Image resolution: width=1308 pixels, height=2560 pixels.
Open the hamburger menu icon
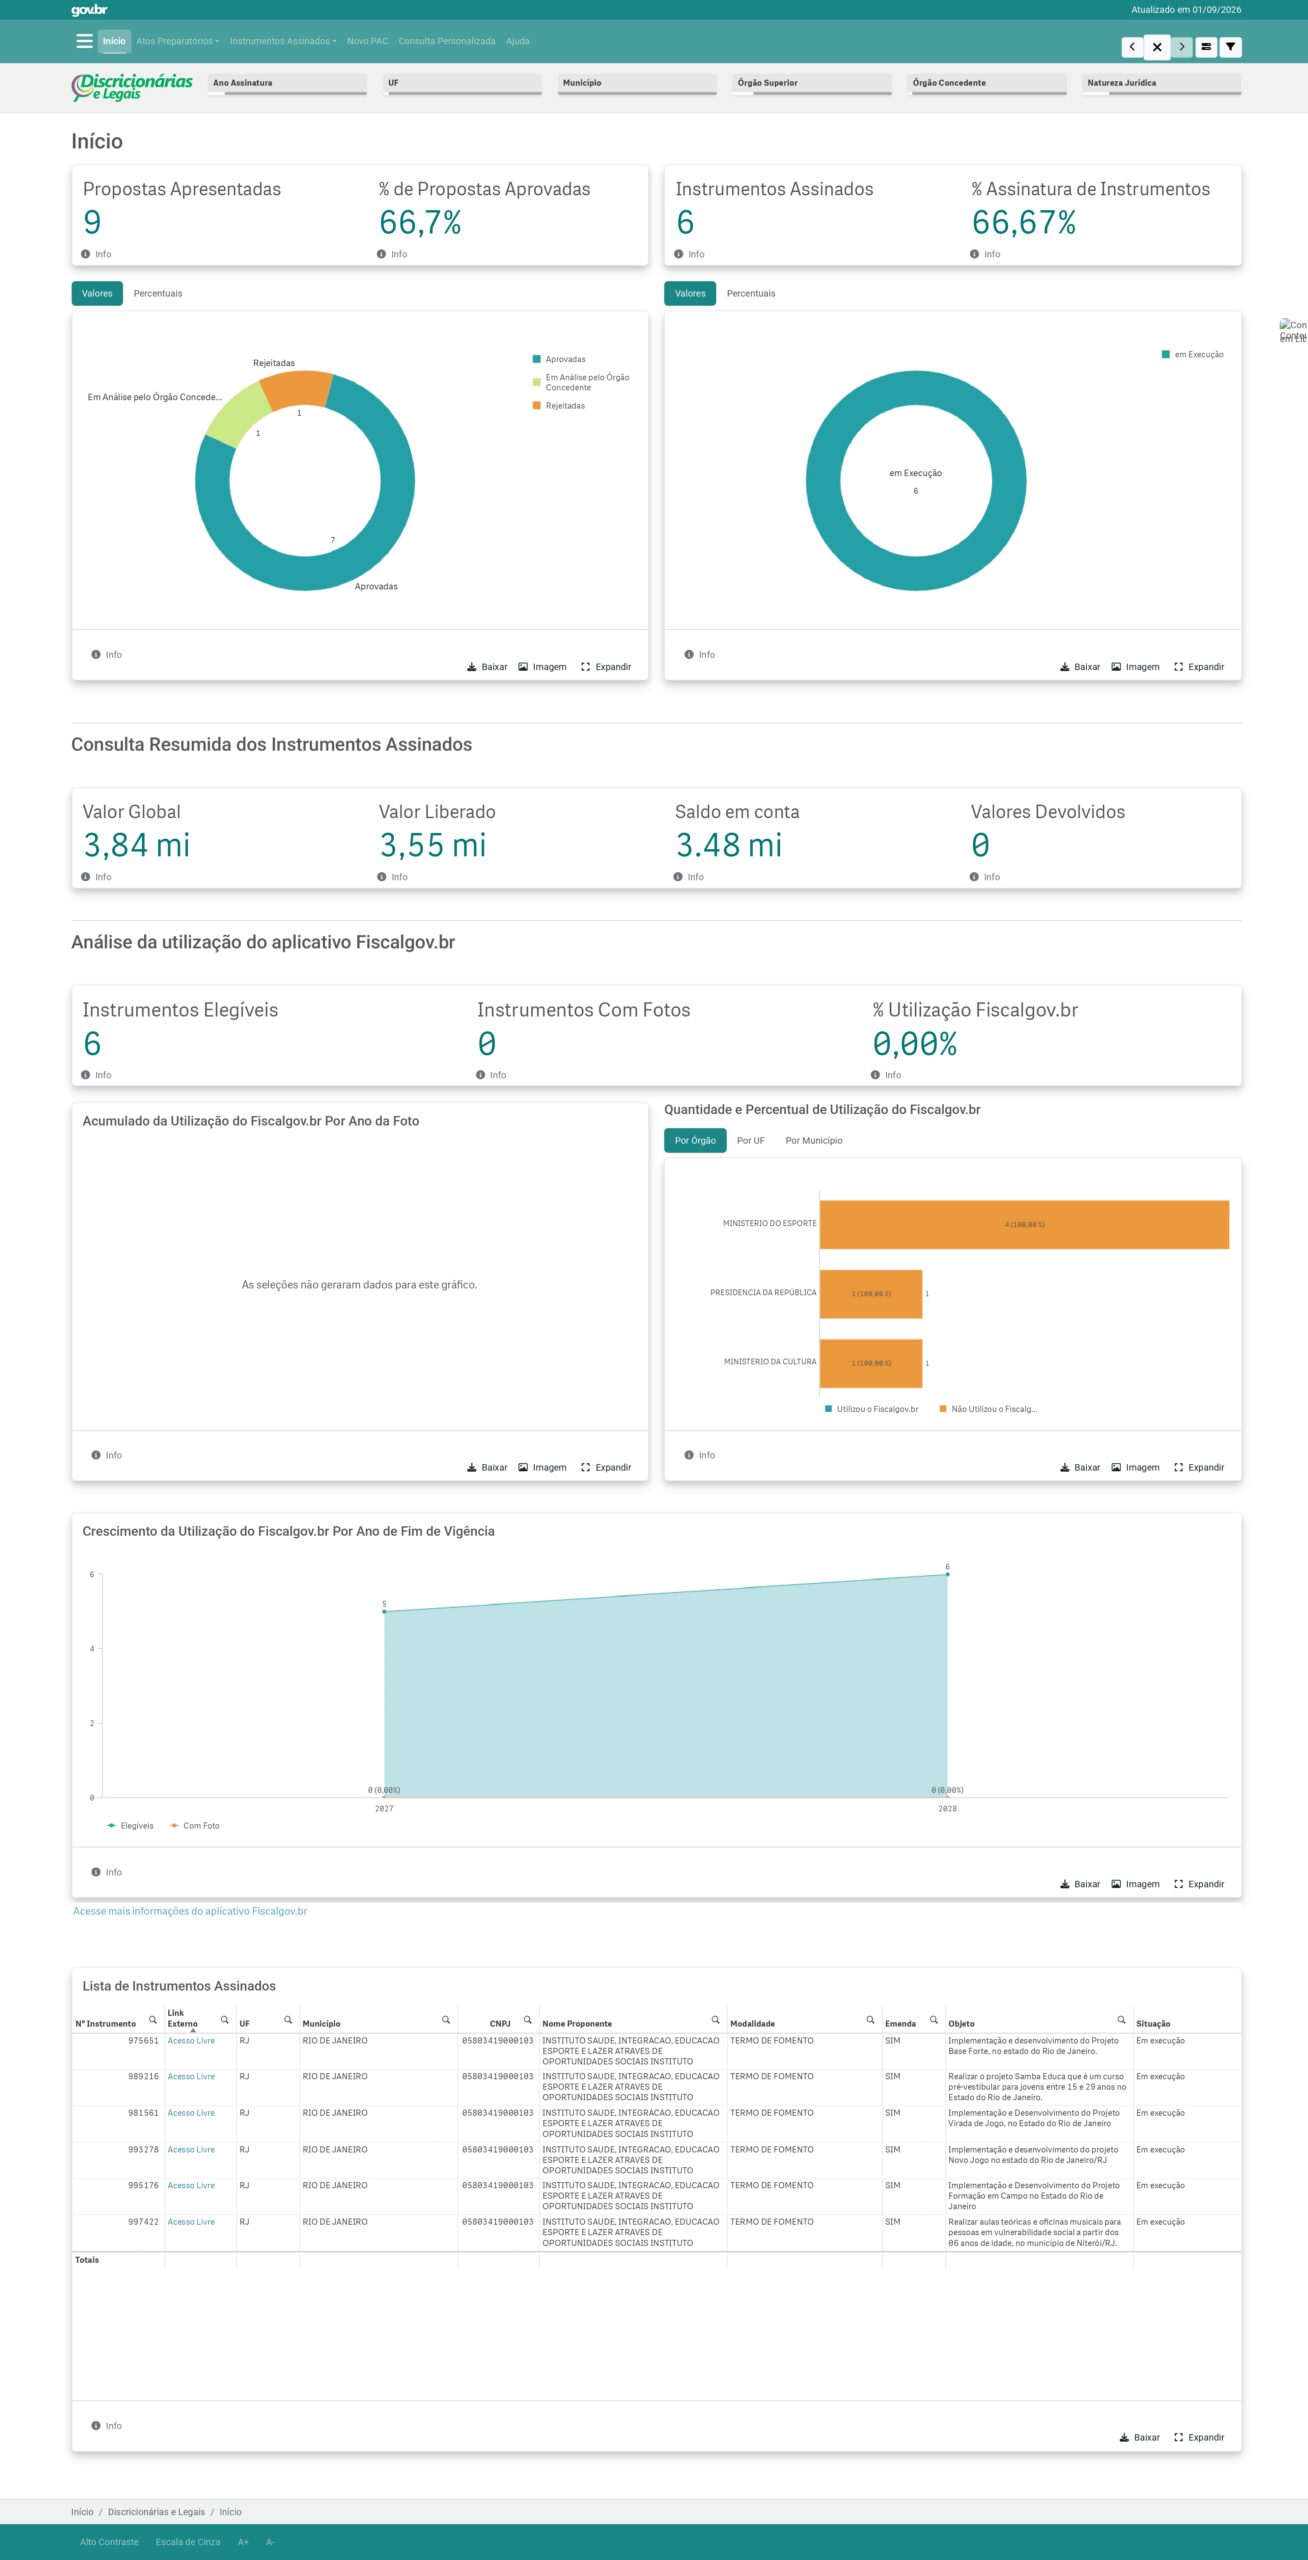pyautogui.click(x=84, y=41)
